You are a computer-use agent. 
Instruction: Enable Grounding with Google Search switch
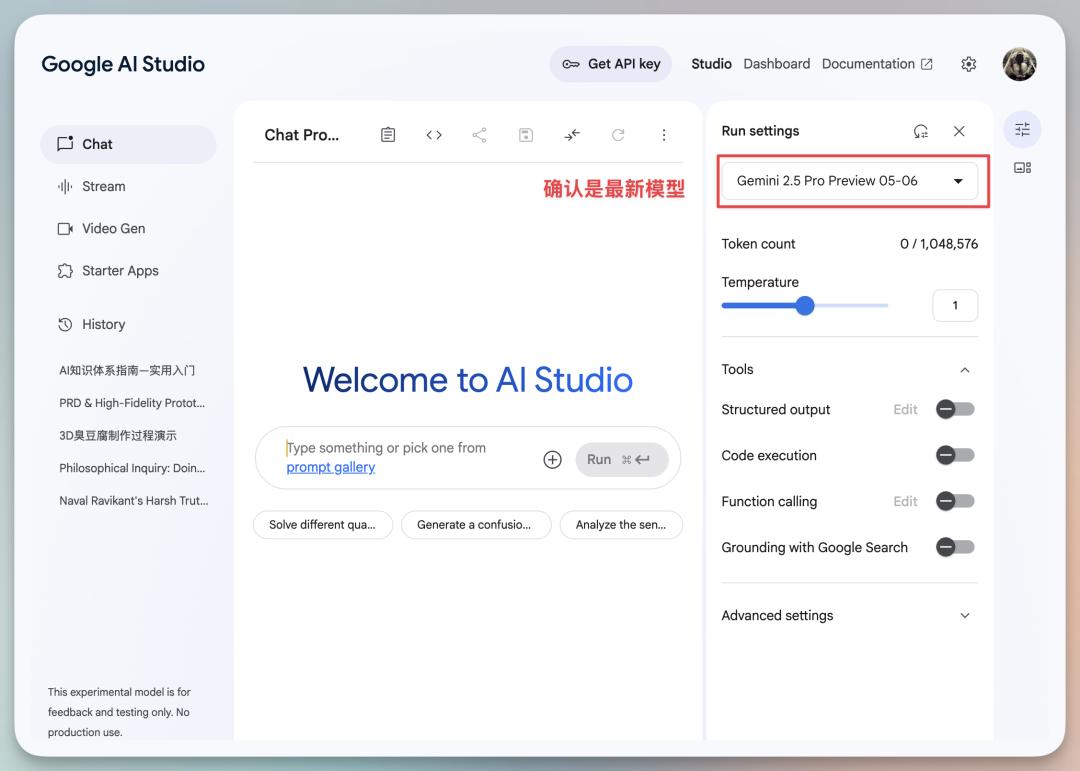(x=955, y=547)
